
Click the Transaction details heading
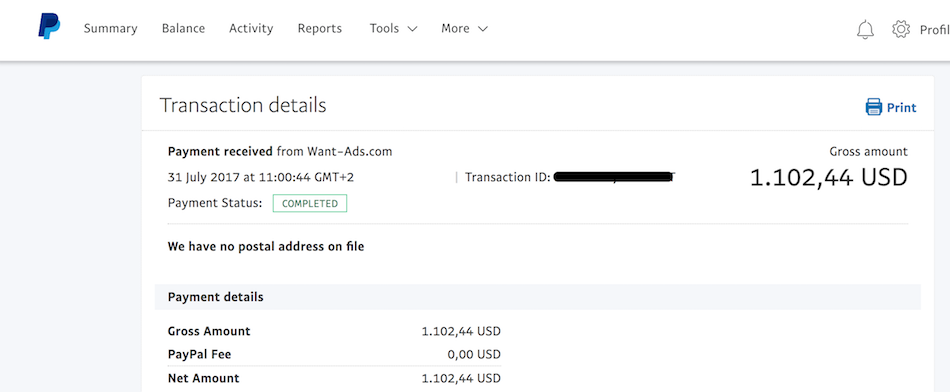243,105
